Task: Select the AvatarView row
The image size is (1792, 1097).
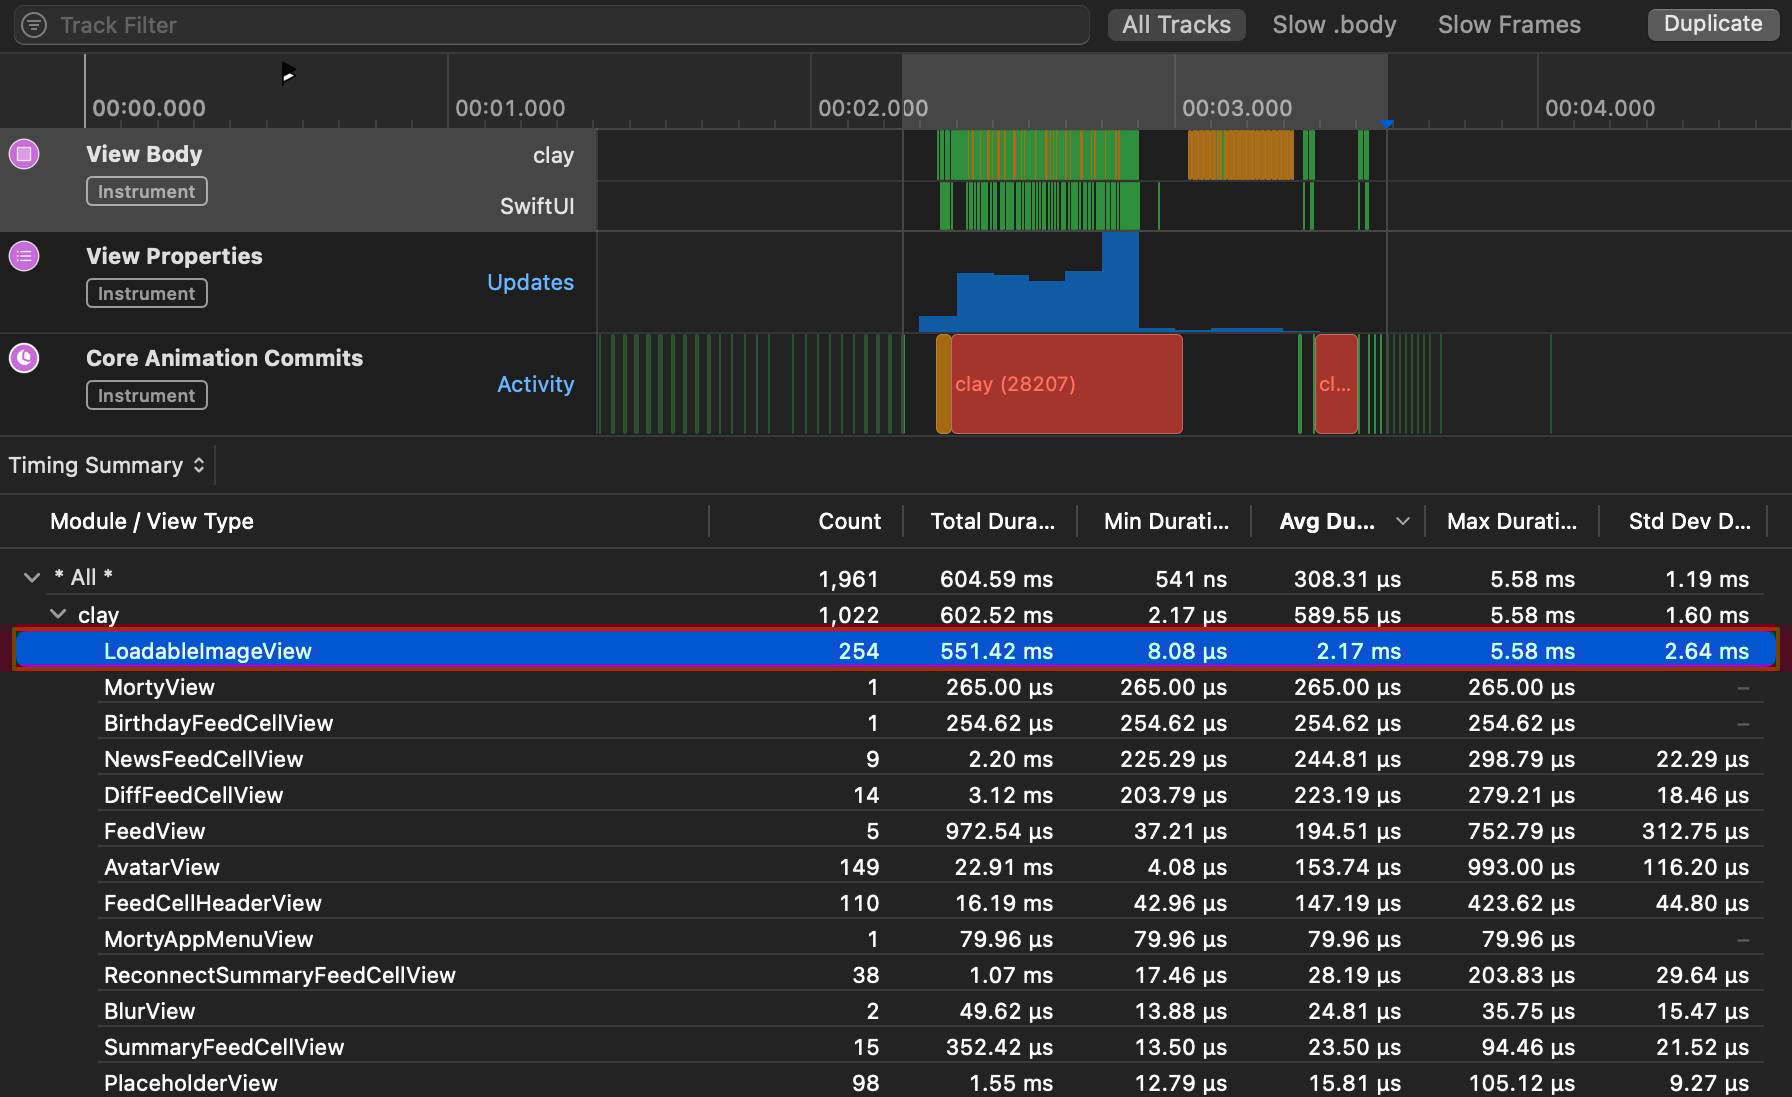Action: click(x=162, y=867)
